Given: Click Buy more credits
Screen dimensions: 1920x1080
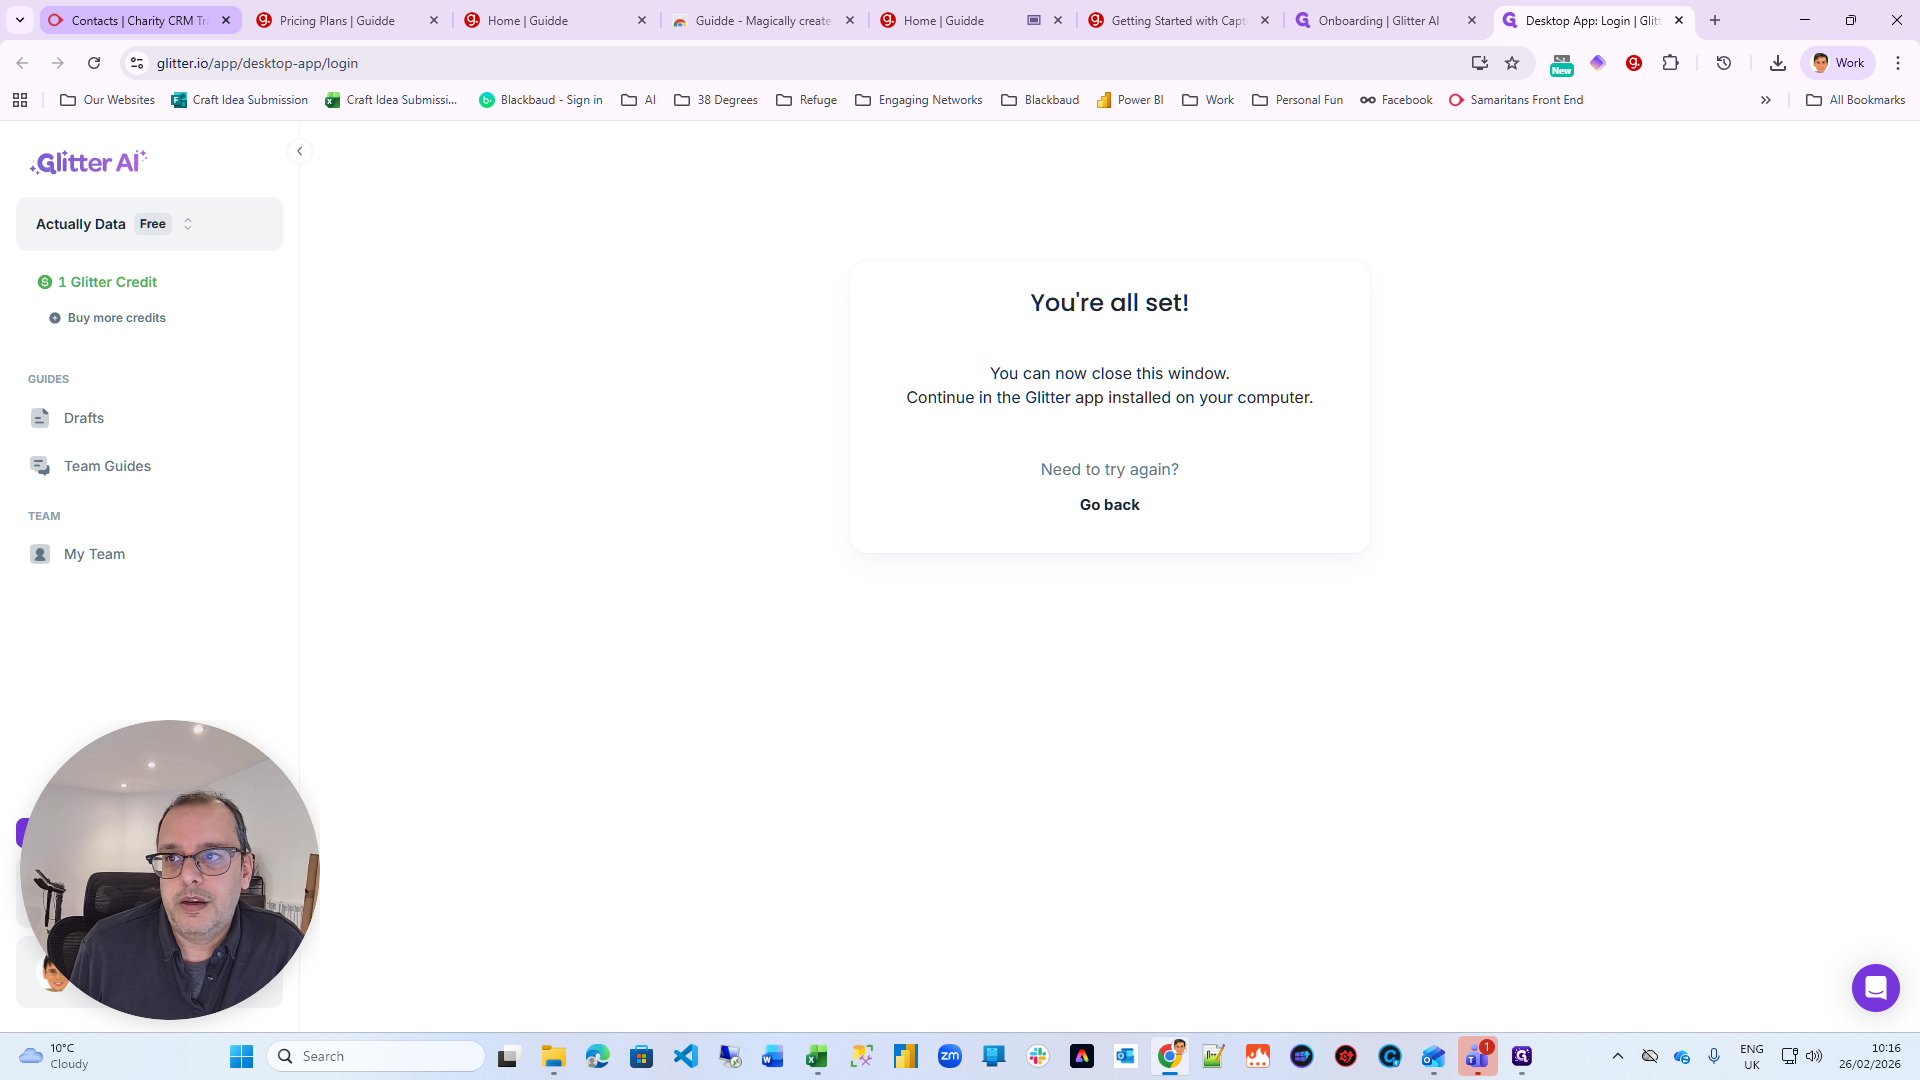Looking at the screenshot, I should click(116, 318).
